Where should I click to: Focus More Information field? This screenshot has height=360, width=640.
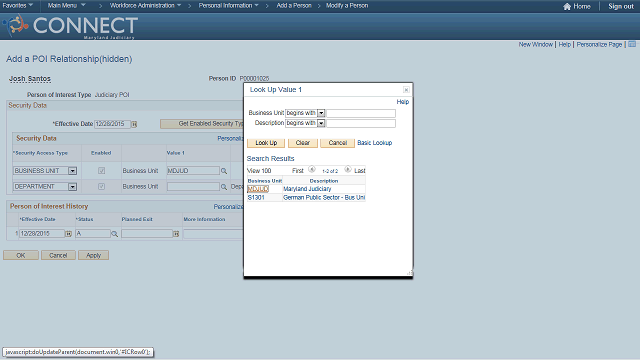[213, 233]
